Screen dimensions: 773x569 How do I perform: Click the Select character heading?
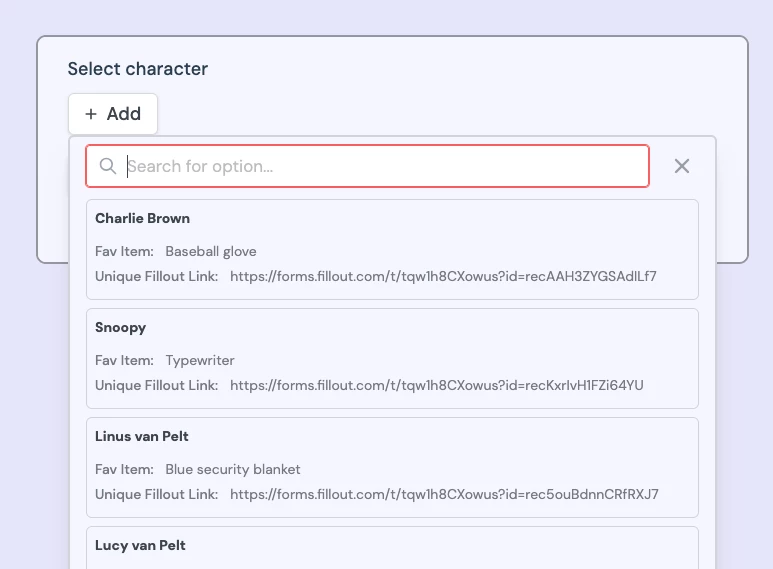[x=138, y=69]
